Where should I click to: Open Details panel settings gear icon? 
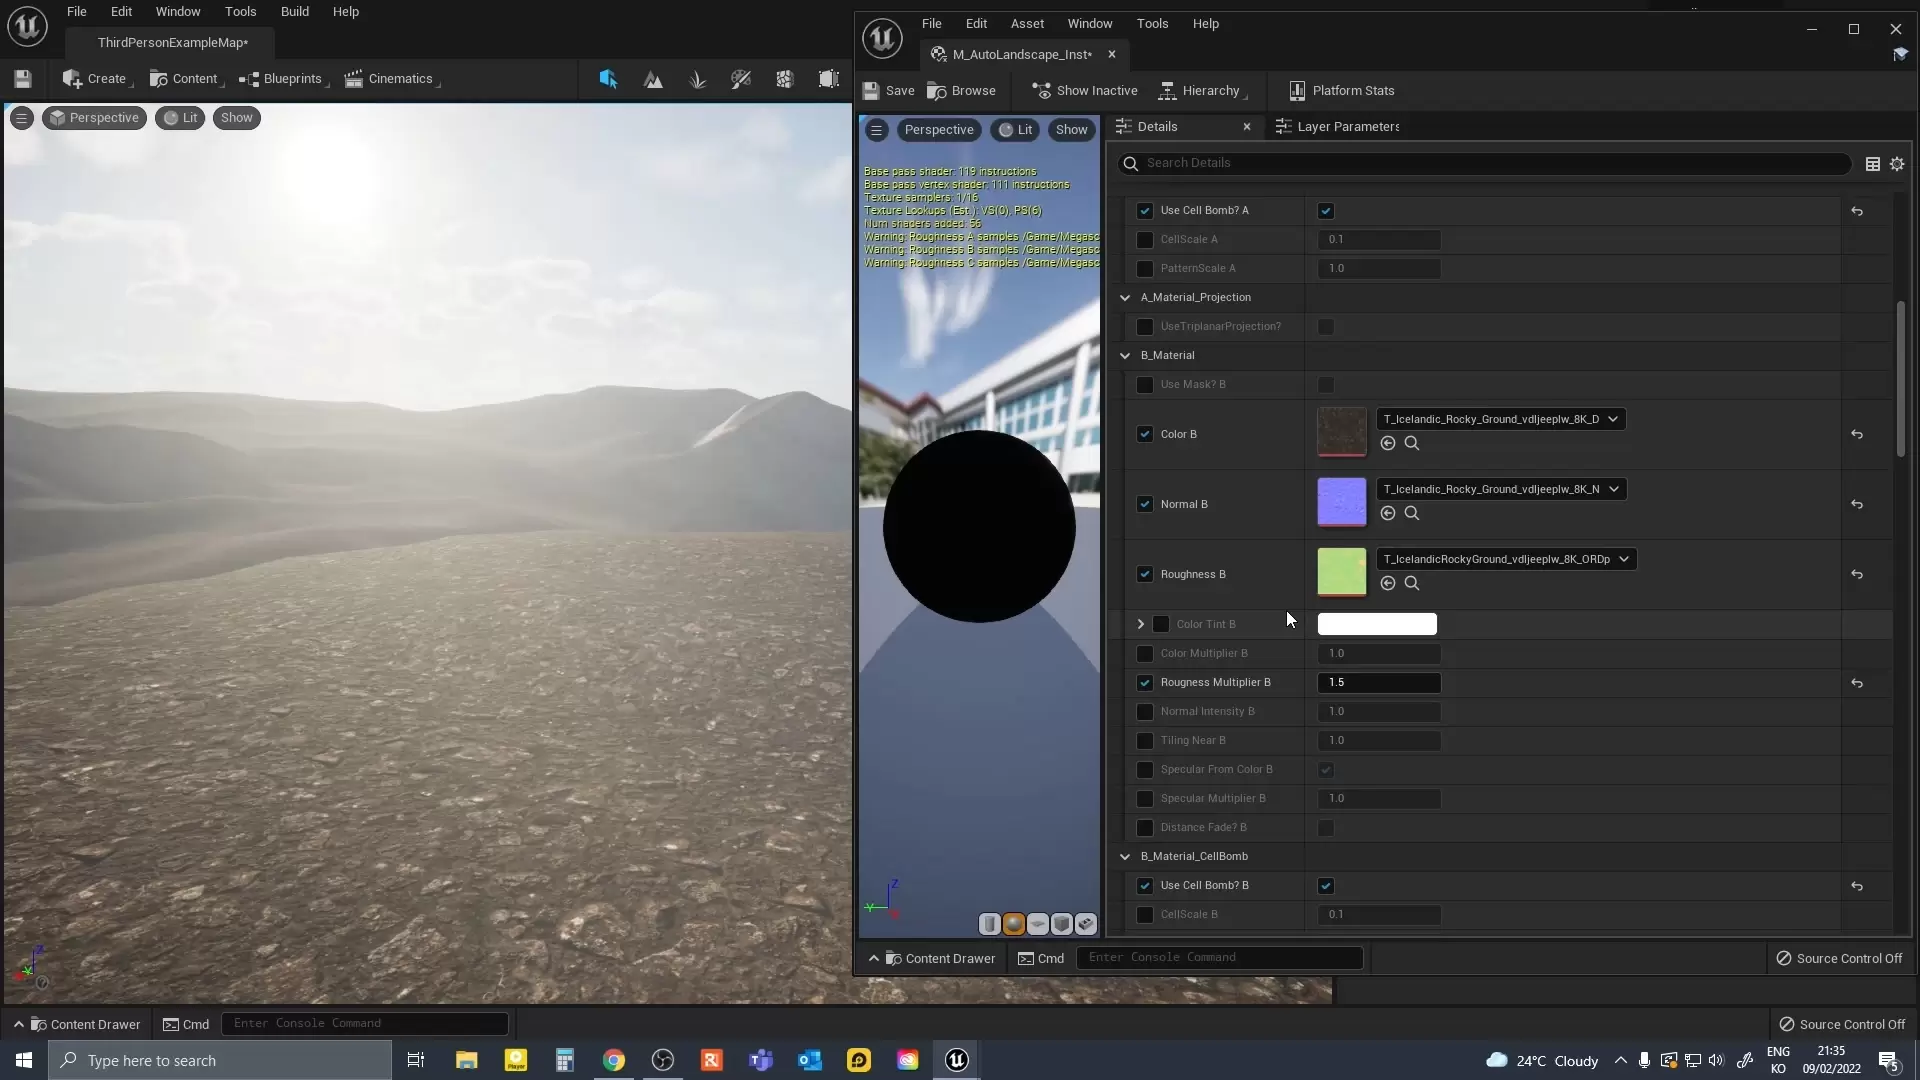pyautogui.click(x=1897, y=164)
